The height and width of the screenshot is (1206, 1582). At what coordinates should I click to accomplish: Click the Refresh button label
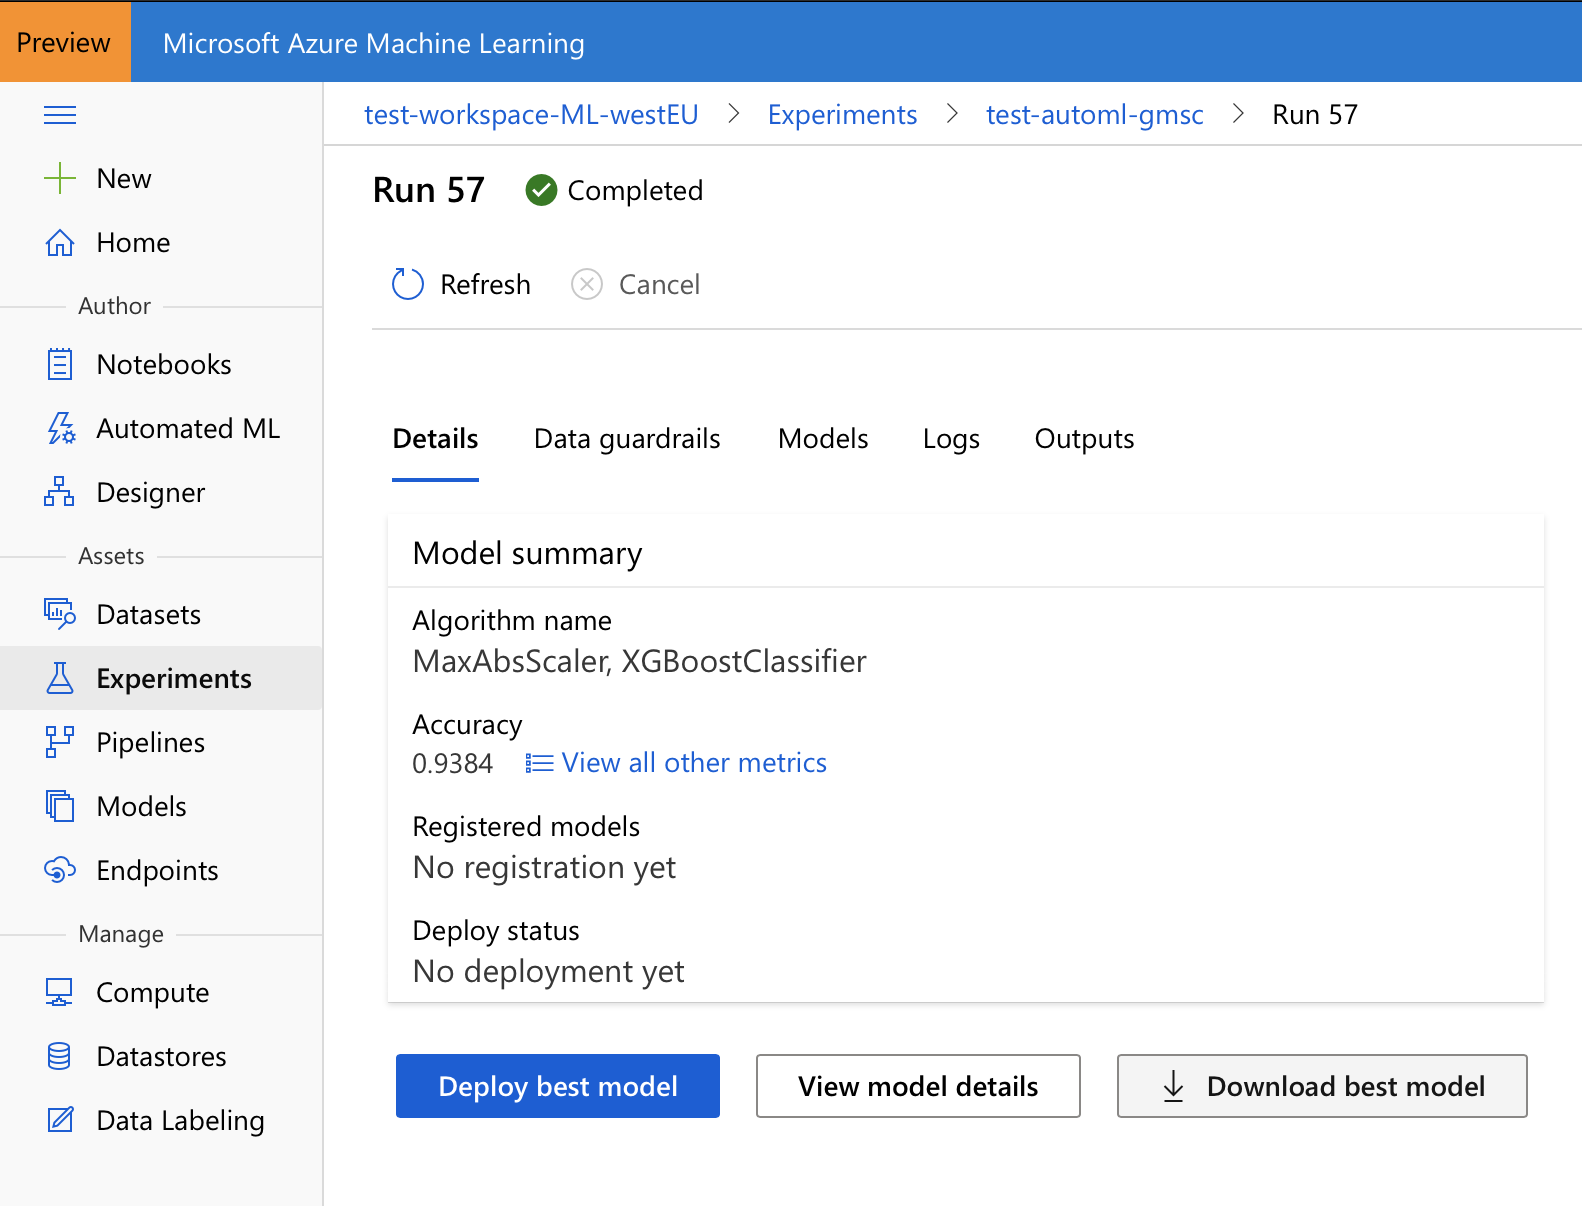tap(485, 285)
